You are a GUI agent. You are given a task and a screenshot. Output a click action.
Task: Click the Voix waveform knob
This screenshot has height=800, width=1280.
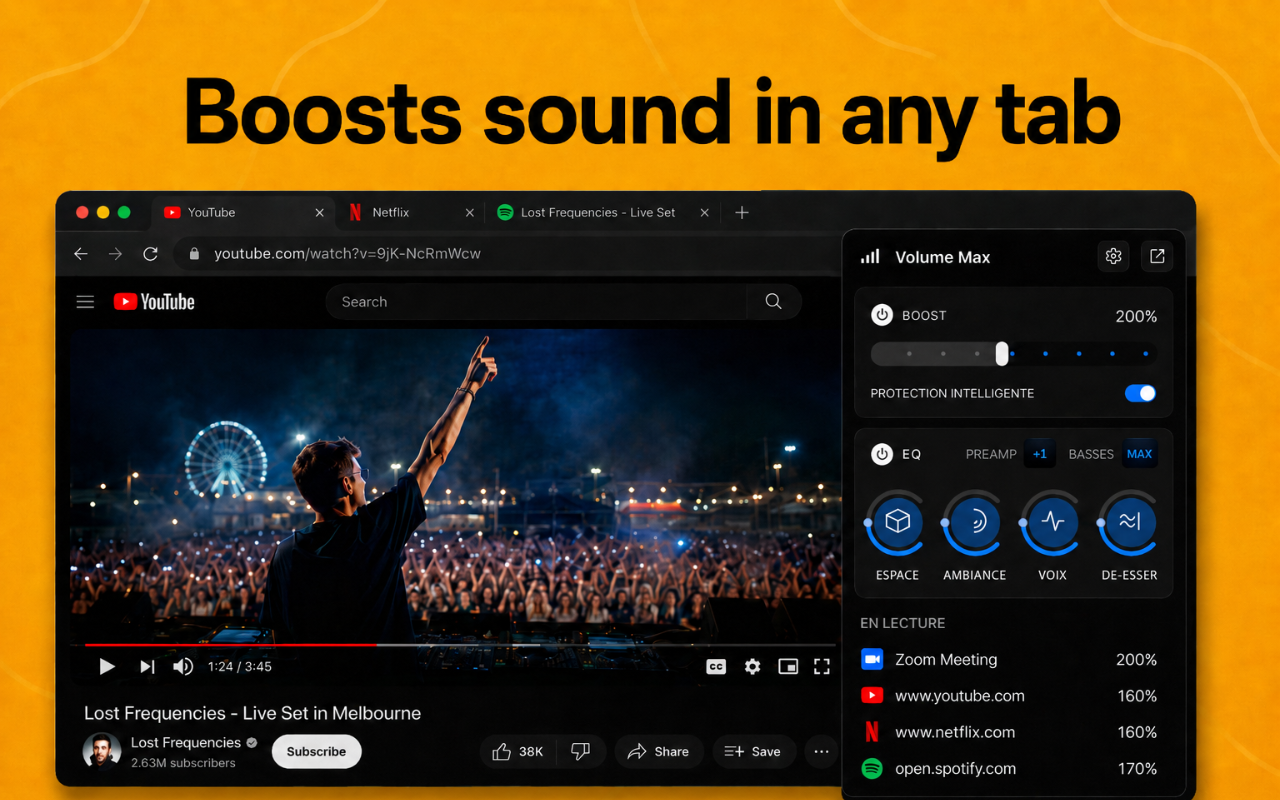tap(1052, 522)
